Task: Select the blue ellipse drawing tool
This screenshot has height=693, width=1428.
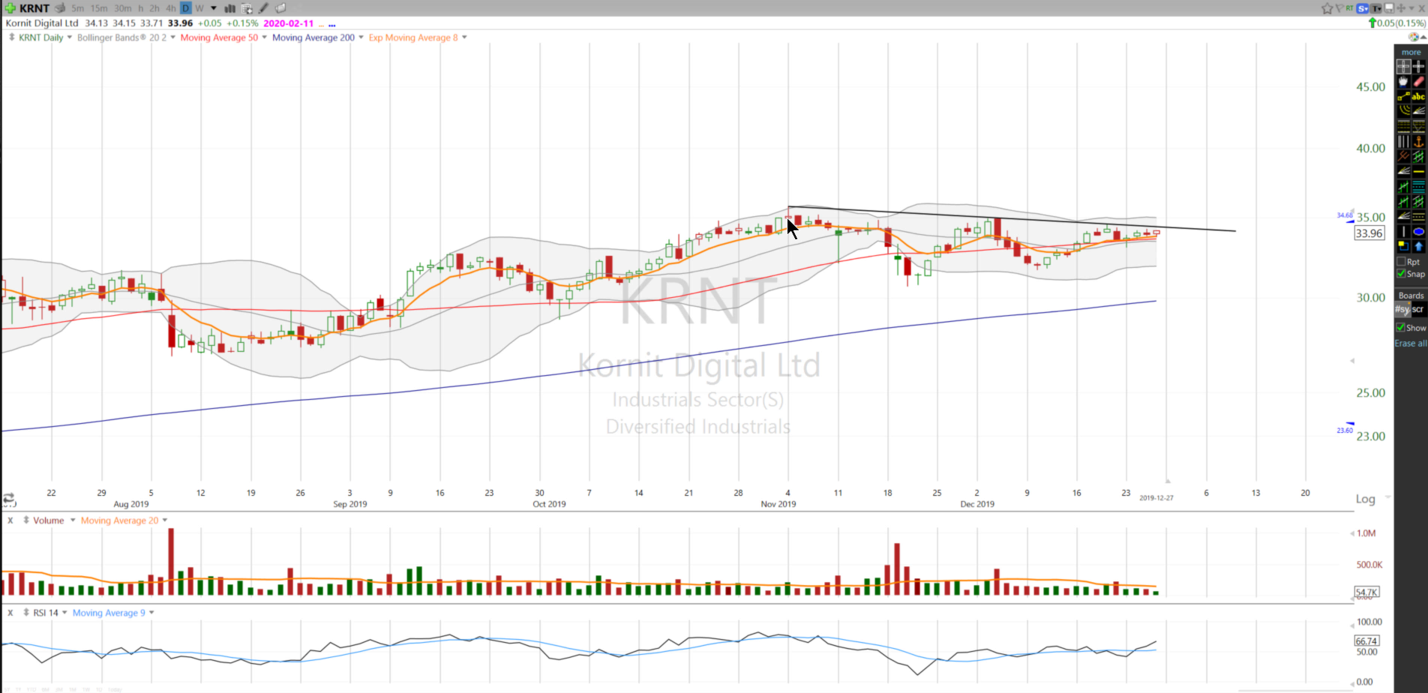Action: pyautogui.click(x=1419, y=229)
